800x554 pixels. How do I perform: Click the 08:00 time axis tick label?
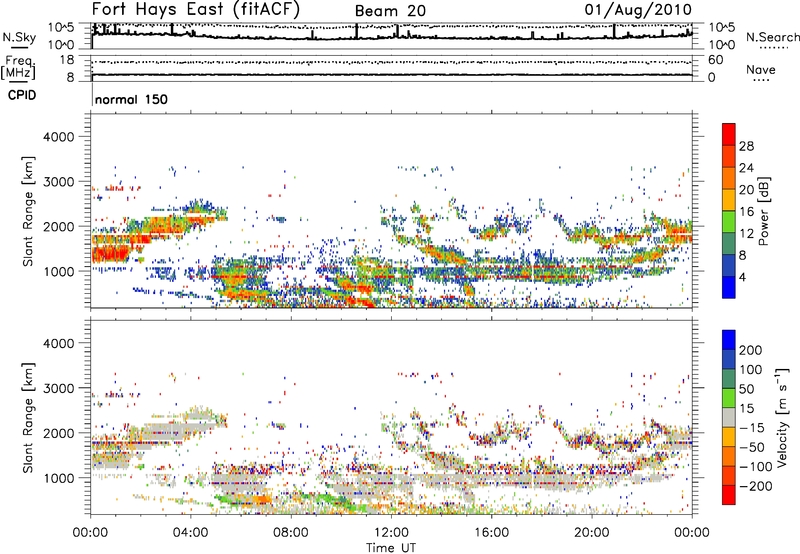291,533
